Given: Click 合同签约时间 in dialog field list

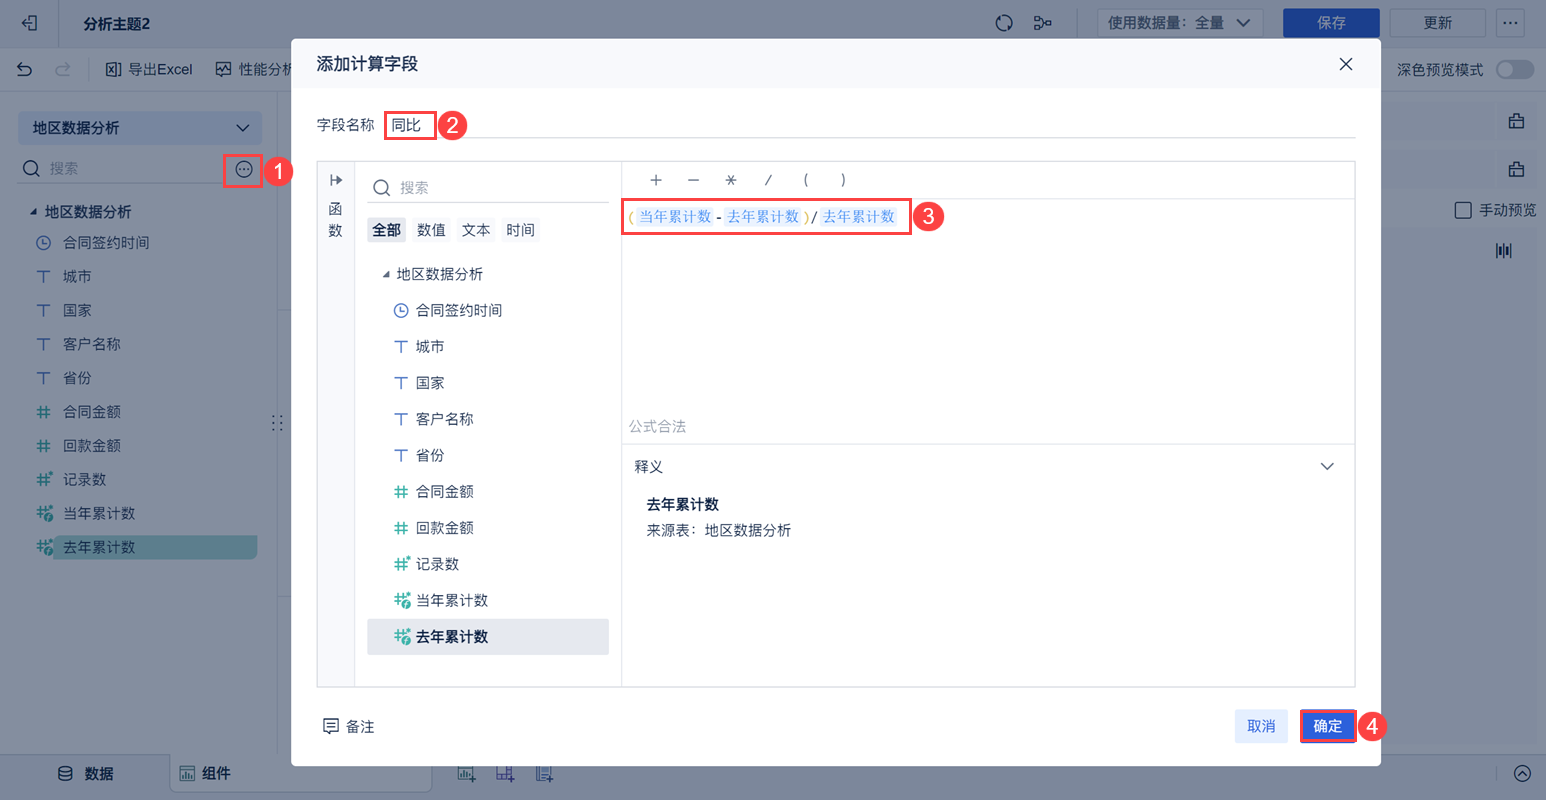Looking at the screenshot, I should point(488,311).
